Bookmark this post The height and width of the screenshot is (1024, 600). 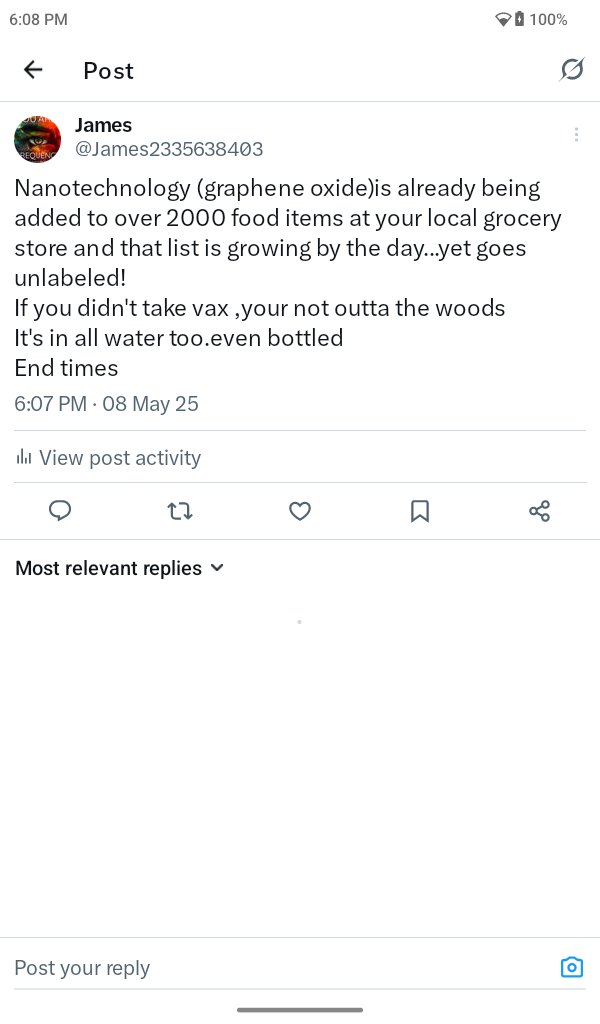coord(420,511)
